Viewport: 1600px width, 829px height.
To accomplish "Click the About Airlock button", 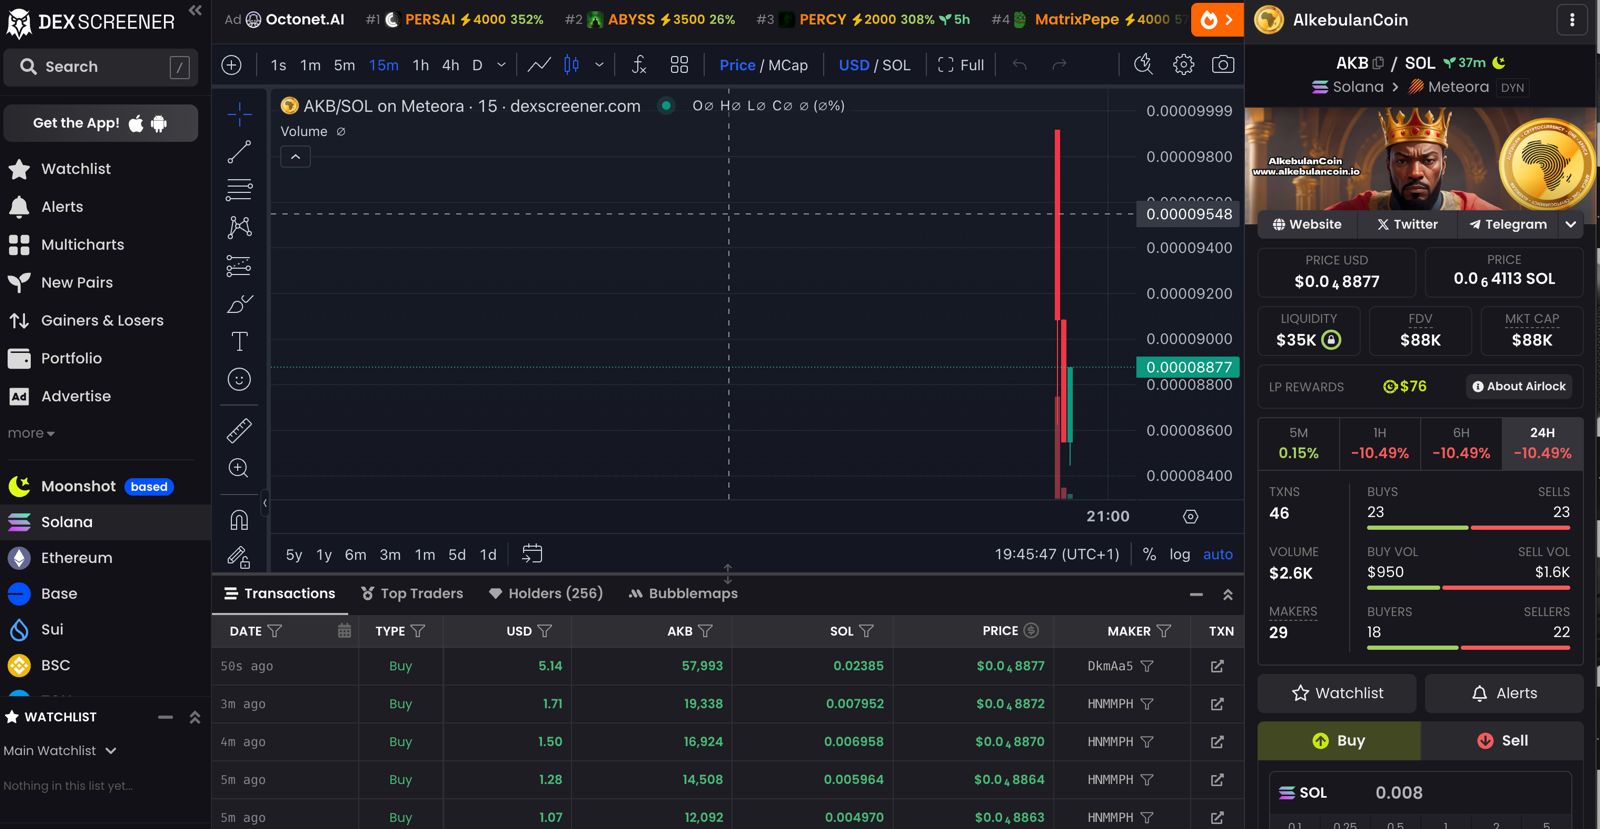I will click(x=1518, y=387).
